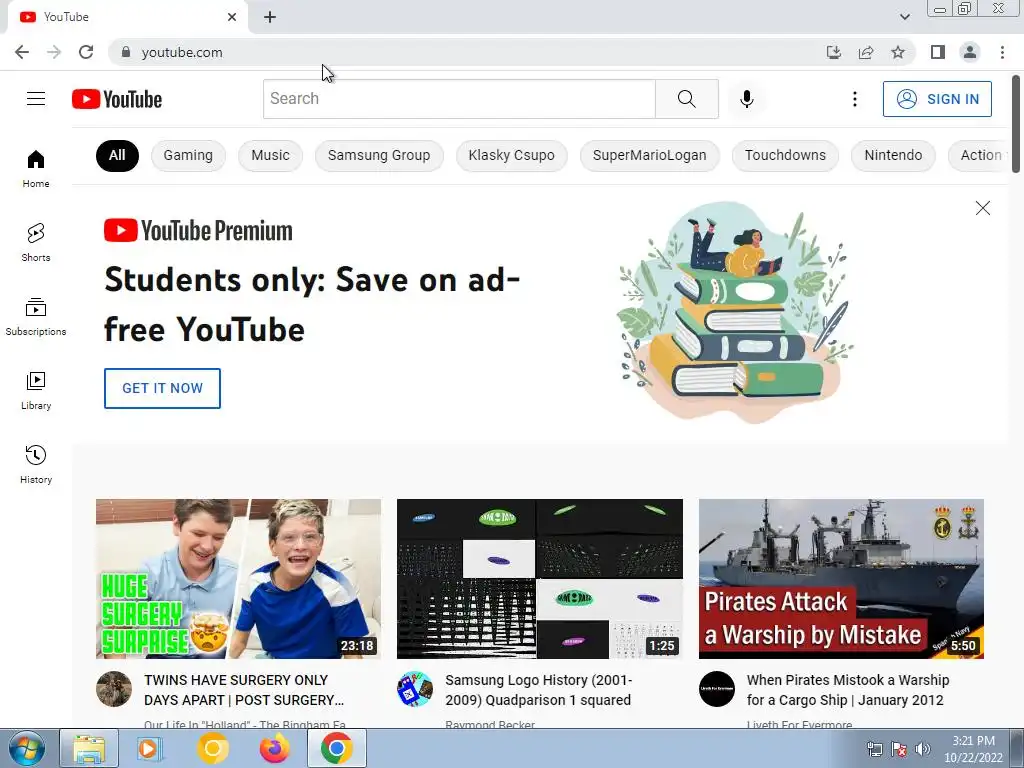Open Liveth For Evermore channel avatar

[x=716, y=689]
